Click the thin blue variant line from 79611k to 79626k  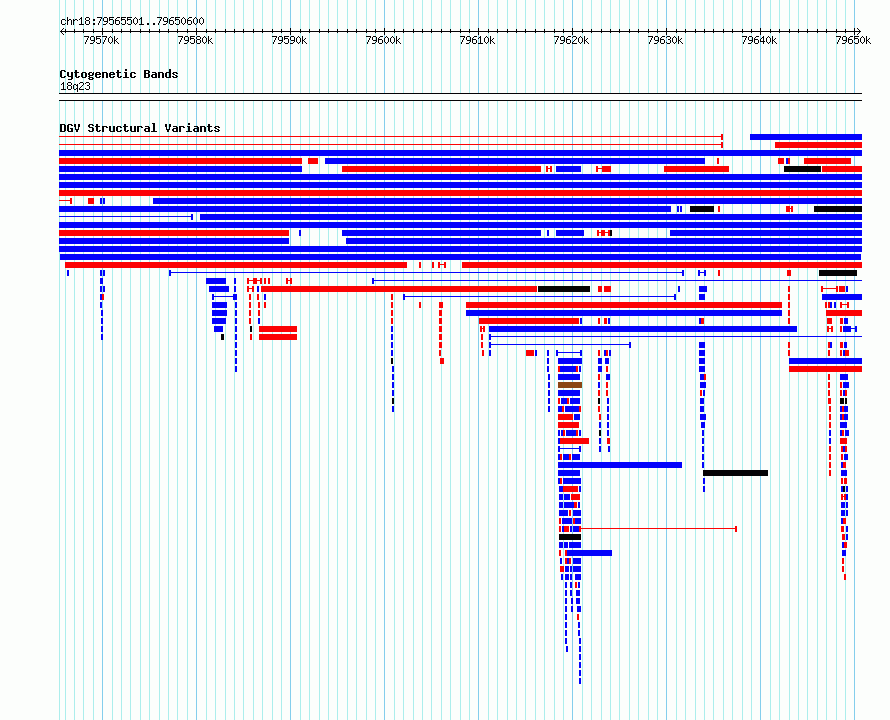pos(560,345)
